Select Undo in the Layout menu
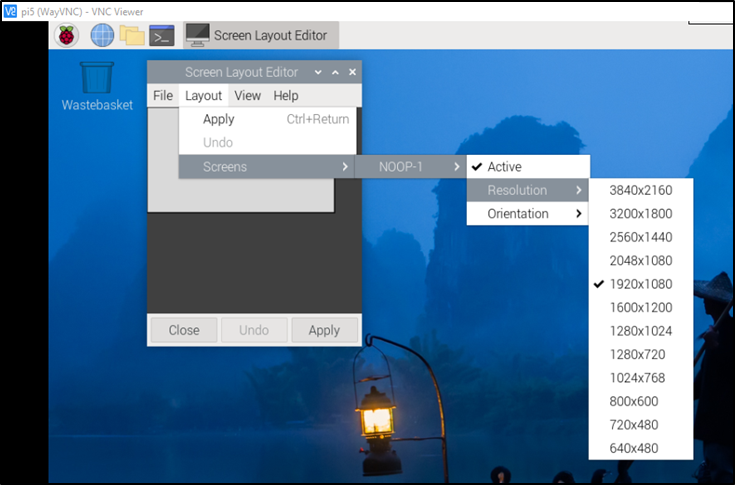The height and width of the screenshot is (485, 735). (267, 142)
